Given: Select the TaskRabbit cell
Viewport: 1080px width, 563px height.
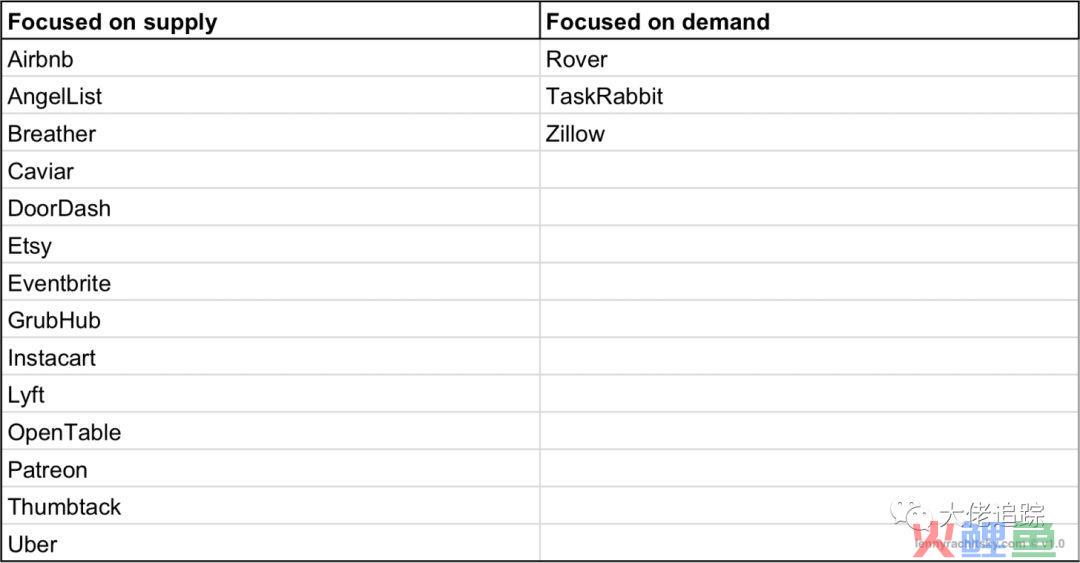Looking at the screenshot, I should [x=809, y=96].
